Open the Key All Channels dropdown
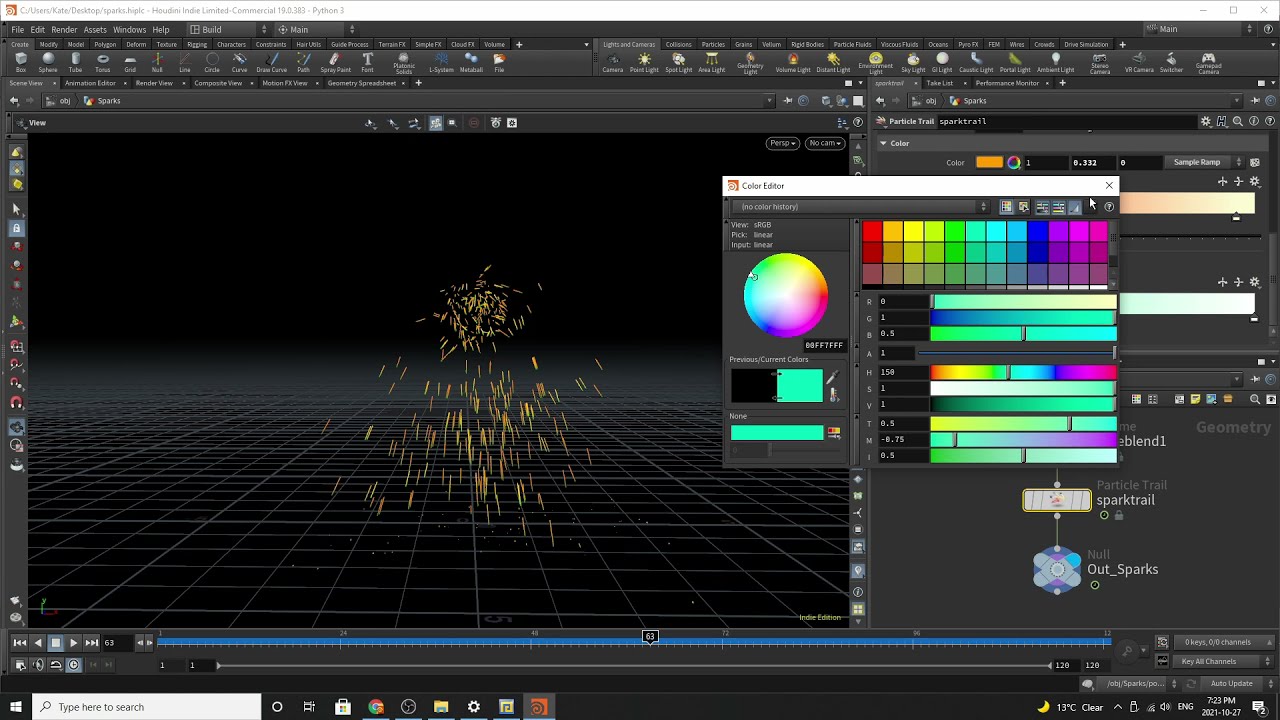The height and width of the screenshot is (720, 1280). click(1215, 661)
